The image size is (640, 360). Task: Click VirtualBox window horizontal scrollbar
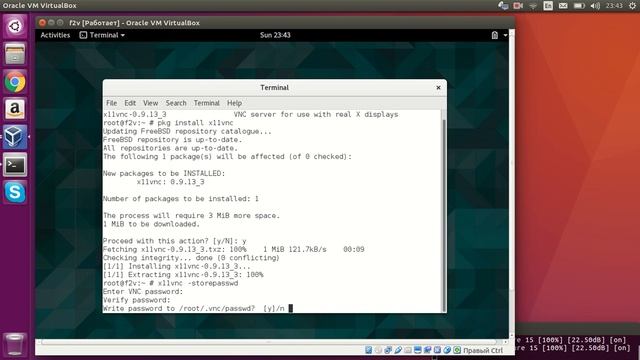click(x=269, y=342)
